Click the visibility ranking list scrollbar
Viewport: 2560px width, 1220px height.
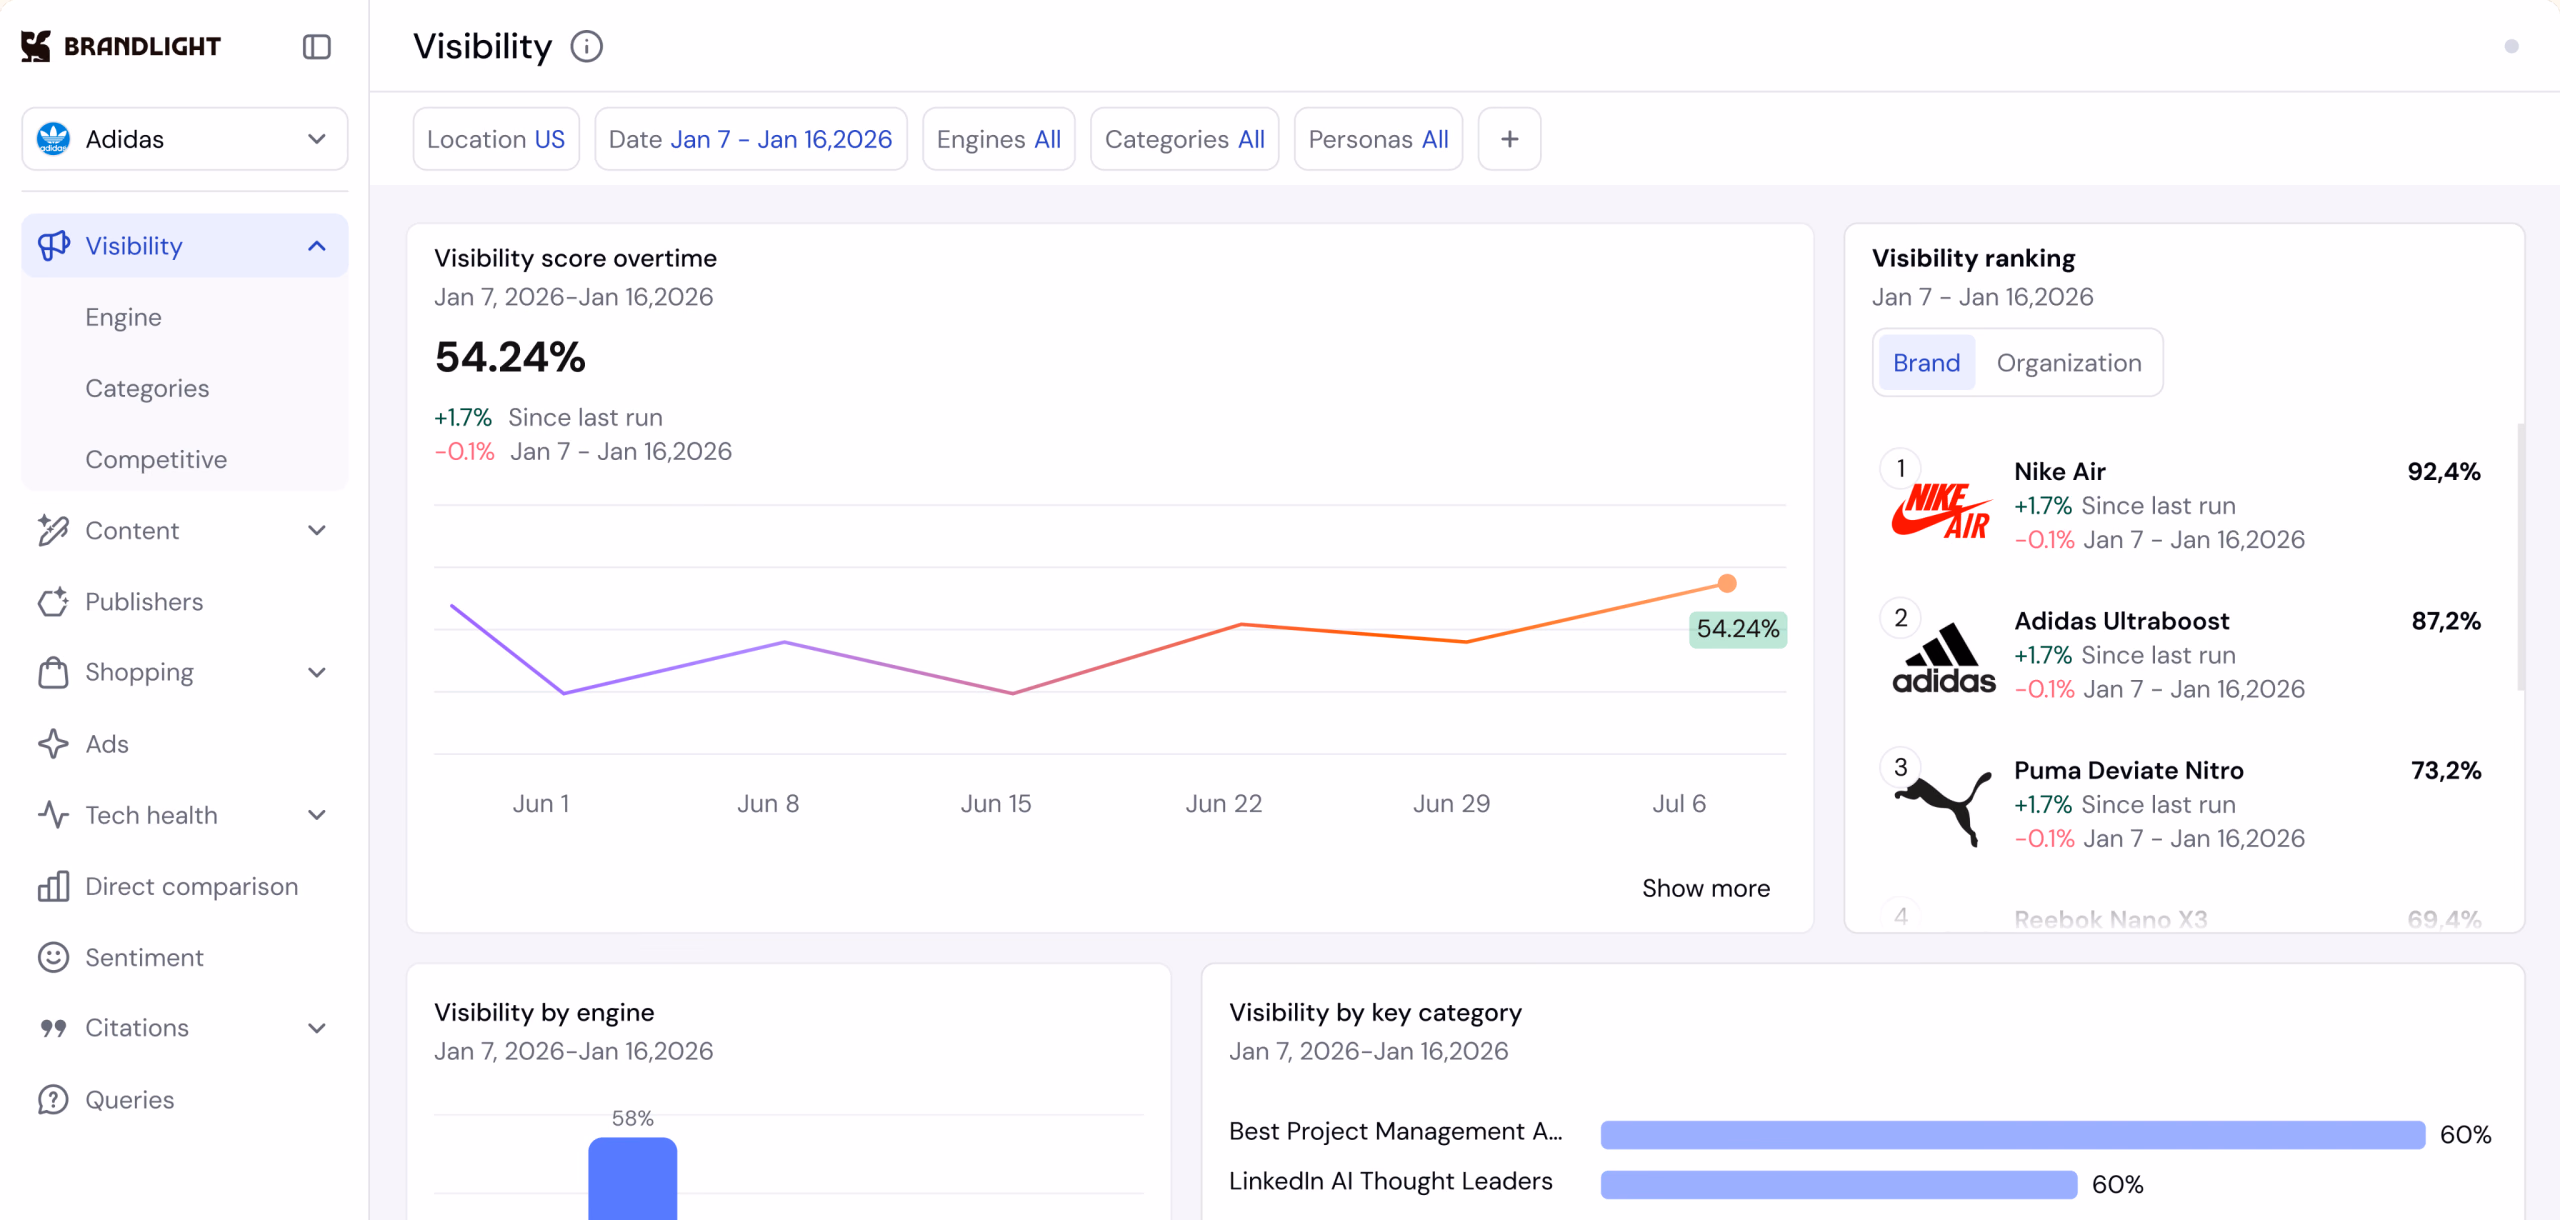coord(2521,556)
